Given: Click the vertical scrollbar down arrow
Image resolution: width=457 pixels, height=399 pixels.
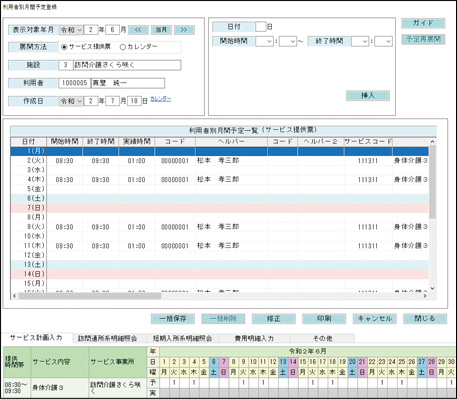Looking at the screenshot, I should 432,288.
